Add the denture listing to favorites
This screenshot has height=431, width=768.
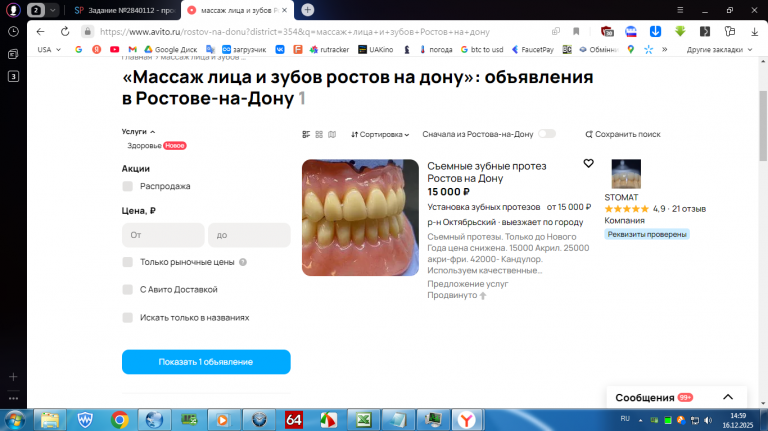[588, 164]
